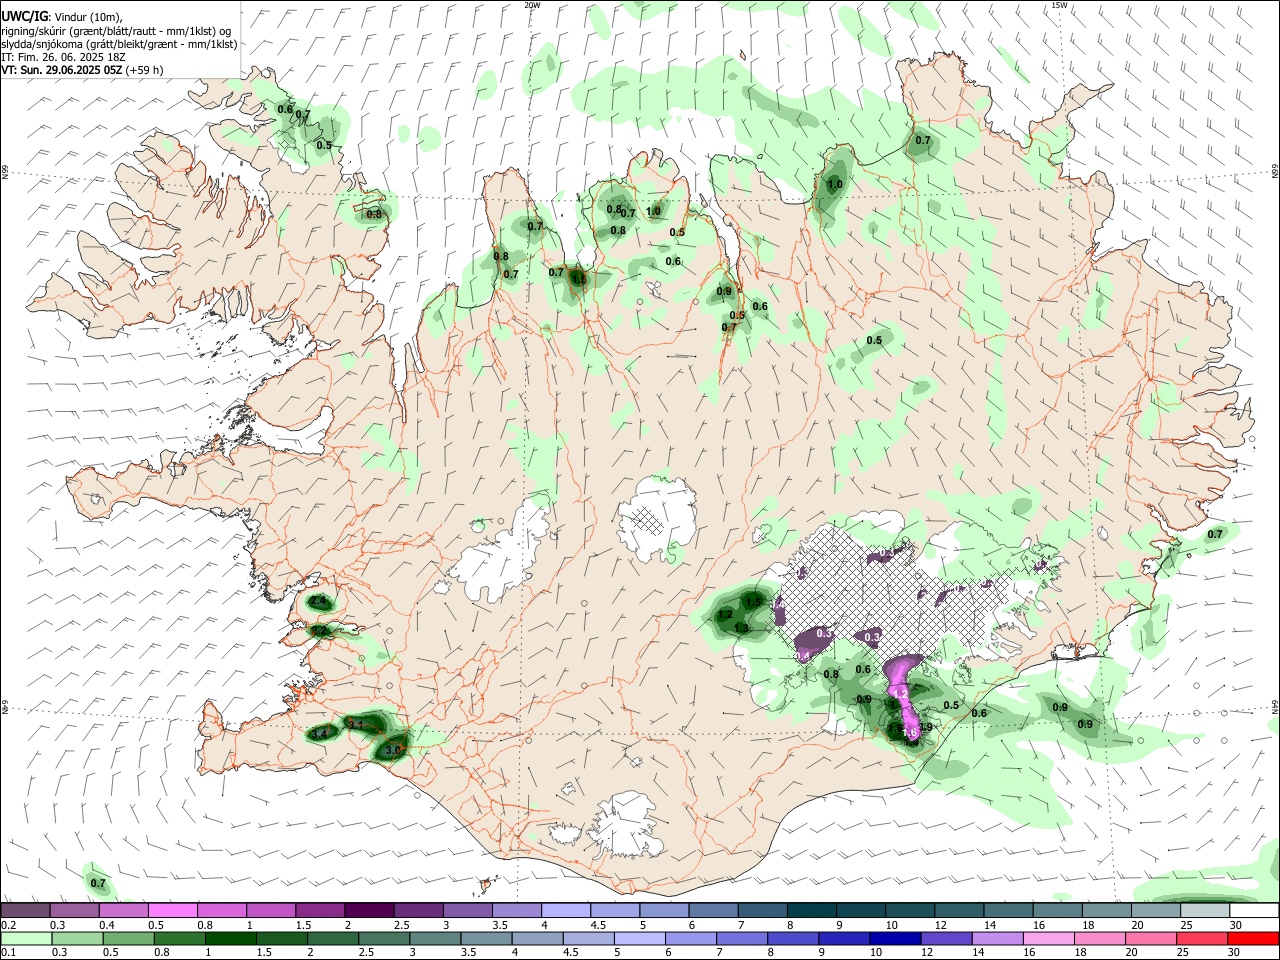Click the "0.1" label in the lower legend
Viewport: 1280px width, 960px height.
(x=8, y=953)
